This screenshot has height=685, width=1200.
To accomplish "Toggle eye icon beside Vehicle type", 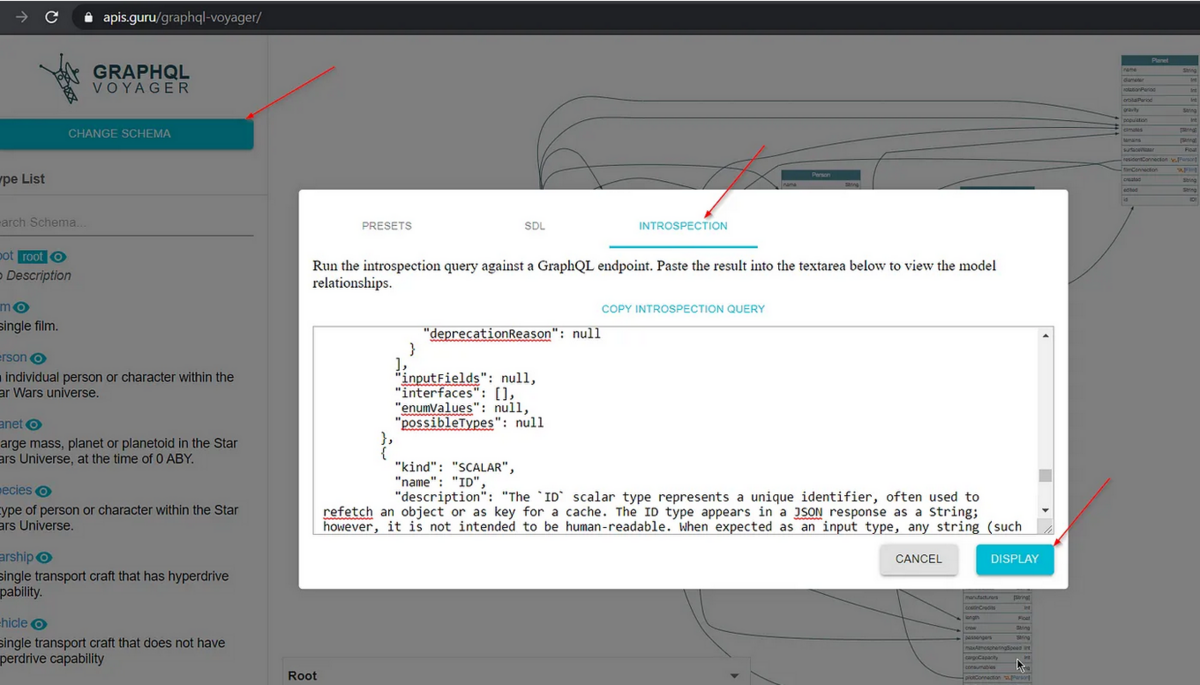I will point(39,624).
